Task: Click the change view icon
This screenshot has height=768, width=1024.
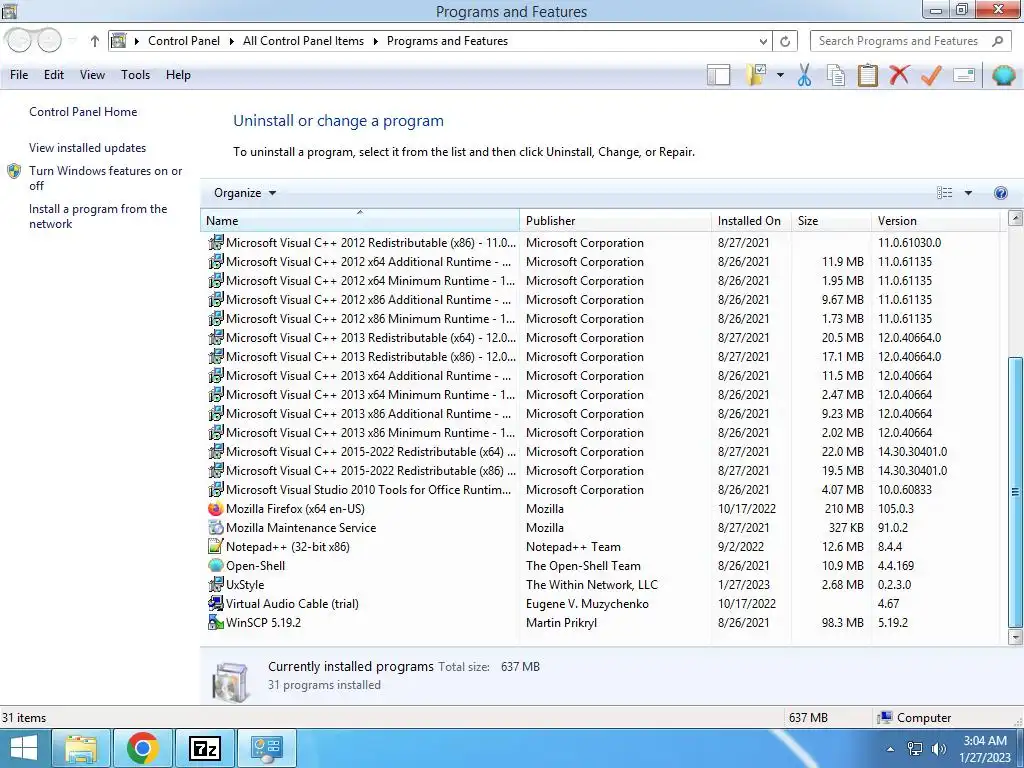Action: point(944,193)
